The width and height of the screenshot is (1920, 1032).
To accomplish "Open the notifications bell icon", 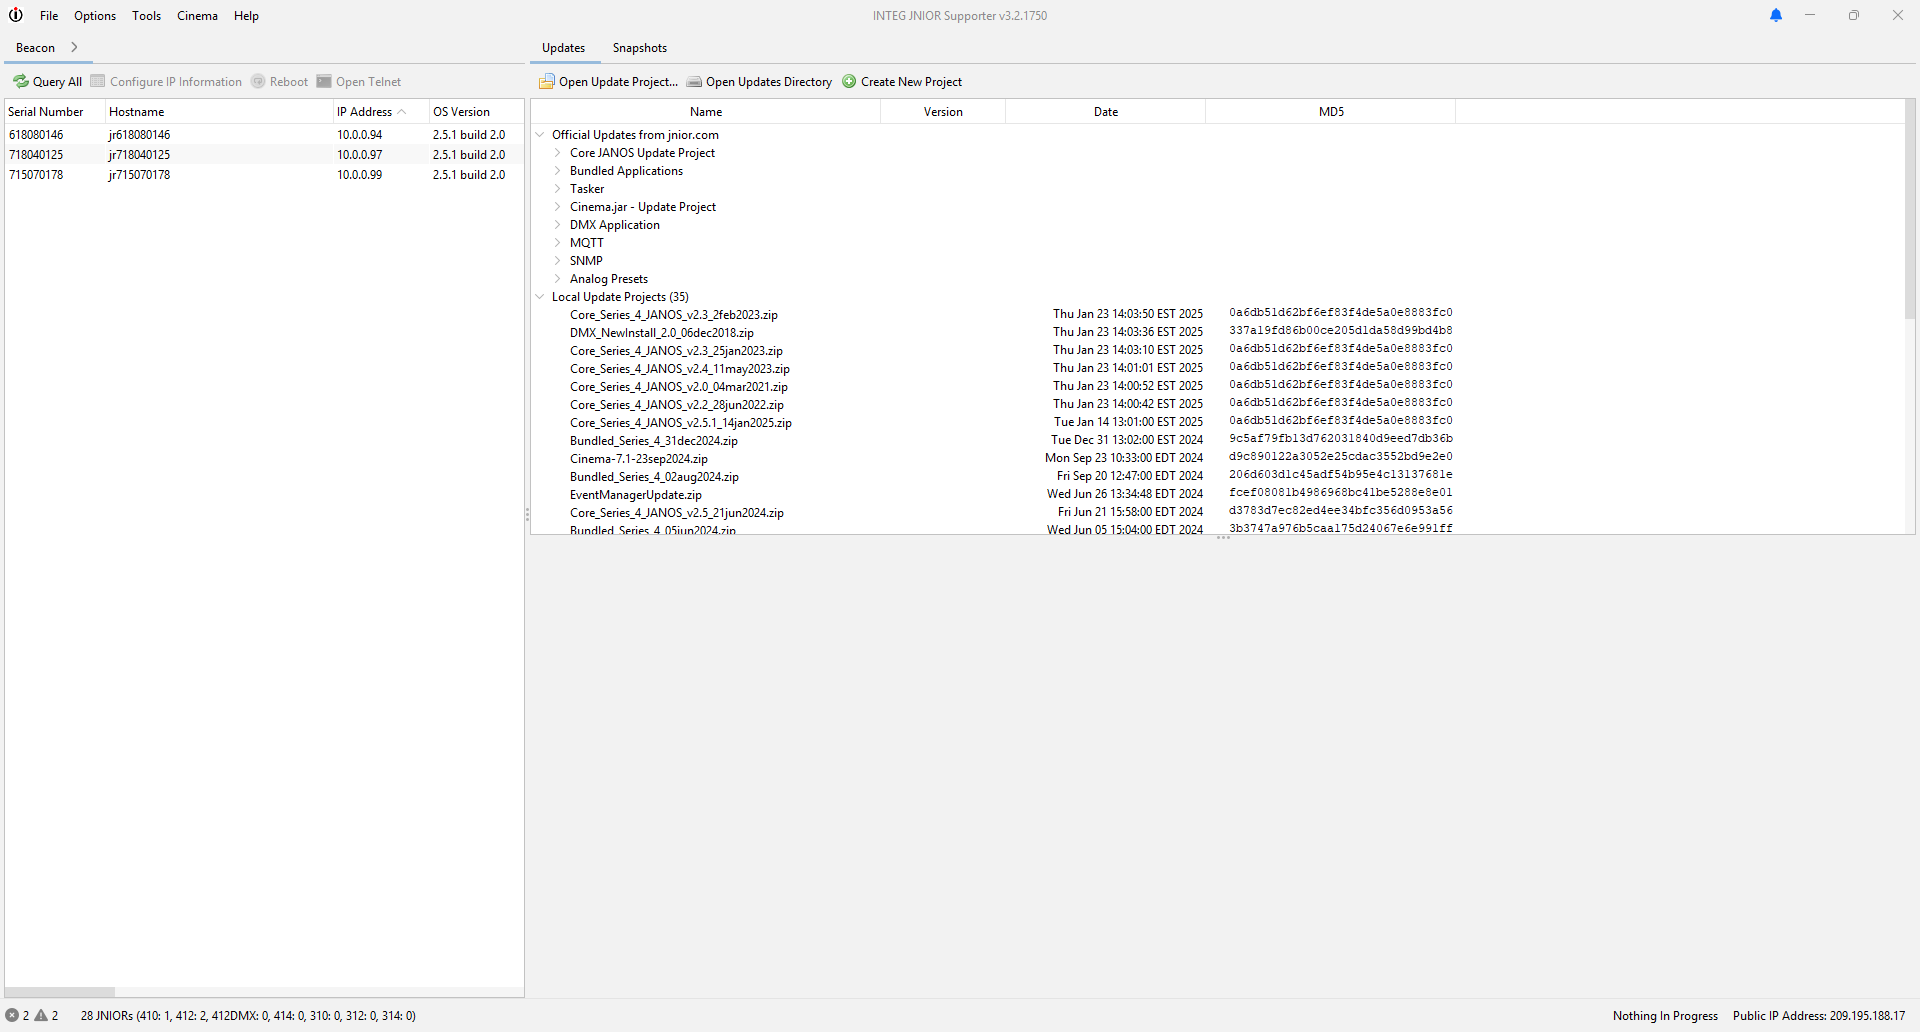I will coord(1776,16).
